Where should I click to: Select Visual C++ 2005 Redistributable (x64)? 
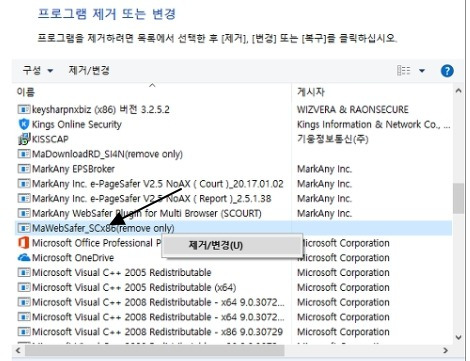coord(134,287)
